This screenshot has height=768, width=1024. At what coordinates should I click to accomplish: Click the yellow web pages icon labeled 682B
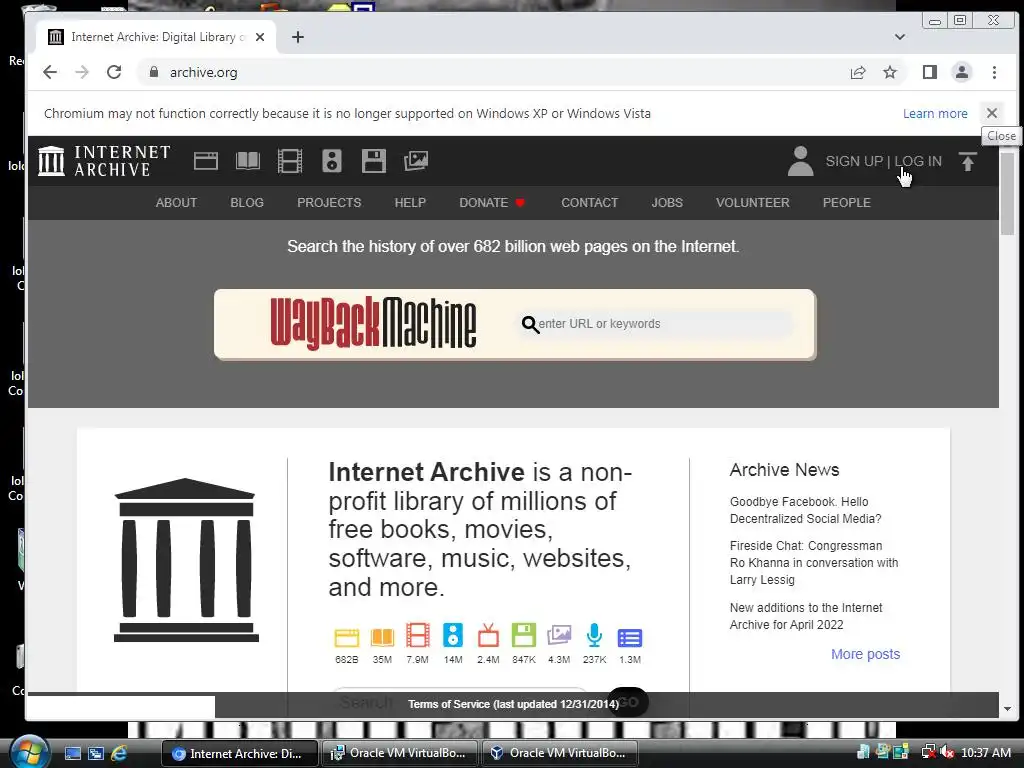tap(347, 637)
